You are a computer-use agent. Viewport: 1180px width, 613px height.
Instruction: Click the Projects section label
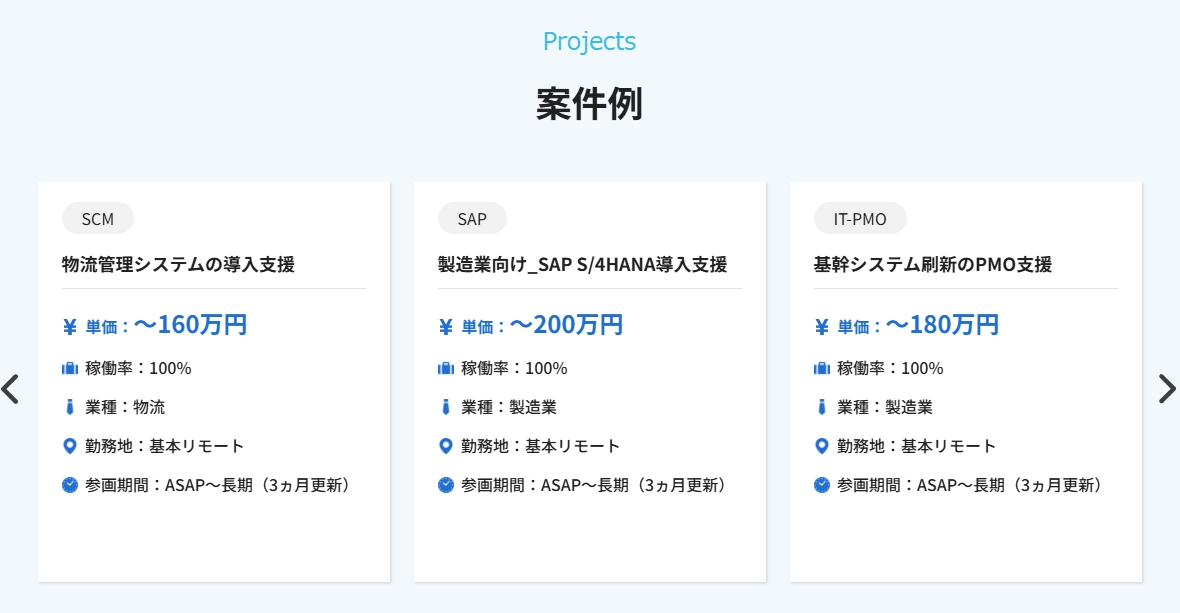click(x=589, y=42)
